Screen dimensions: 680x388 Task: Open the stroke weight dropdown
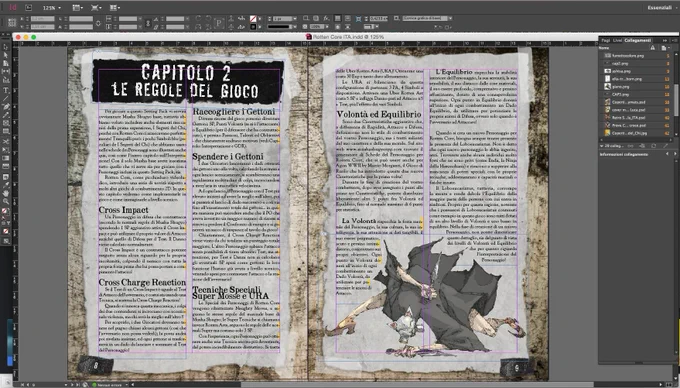tap(295, 19)
